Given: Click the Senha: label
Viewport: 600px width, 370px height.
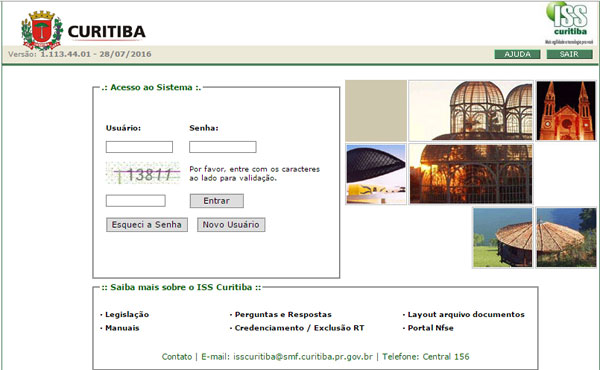Looking at the screenshot, I should coord(204,128).
